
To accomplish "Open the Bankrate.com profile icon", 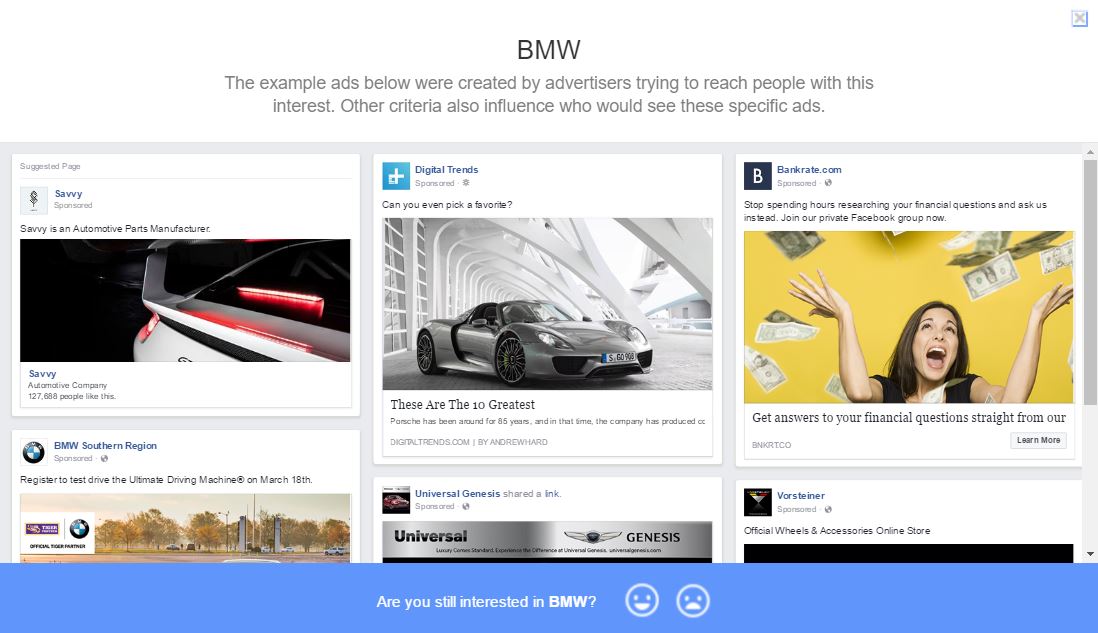I will 758,176.
